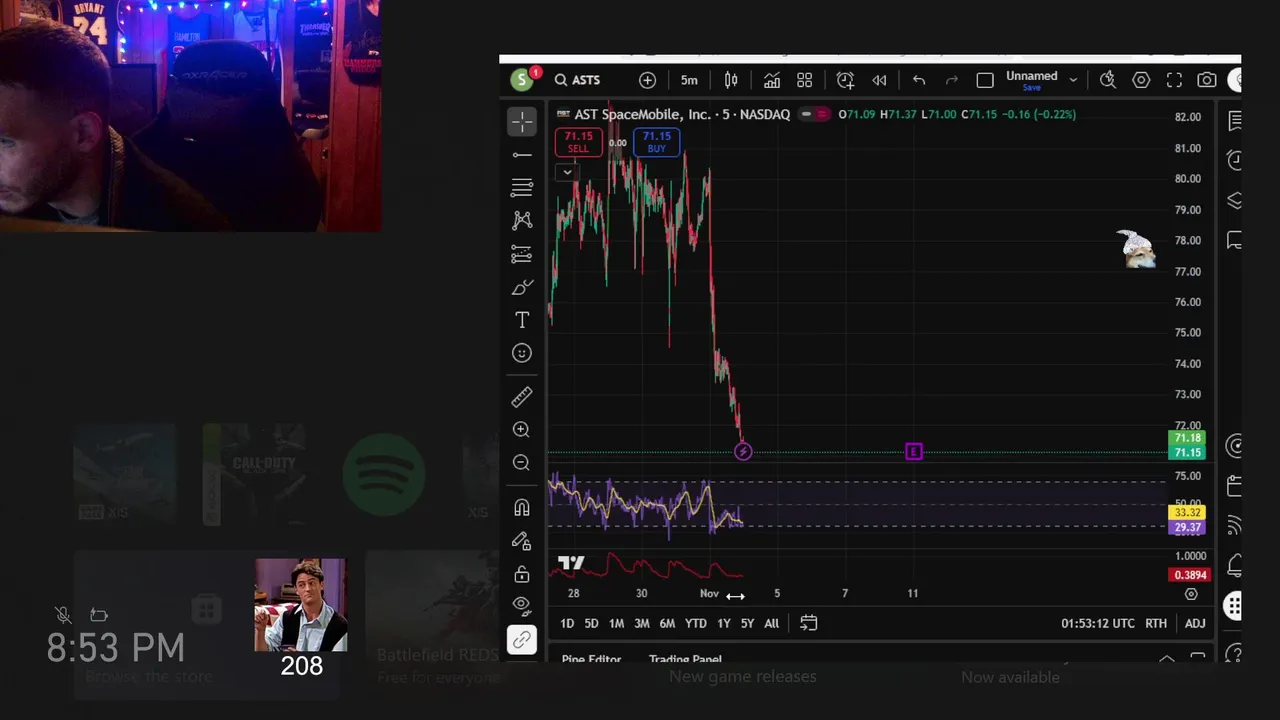Click the zoom out tool
The width and height of the screenshot is (1280, 720).
pyautogui.click(x=521, y=463)
